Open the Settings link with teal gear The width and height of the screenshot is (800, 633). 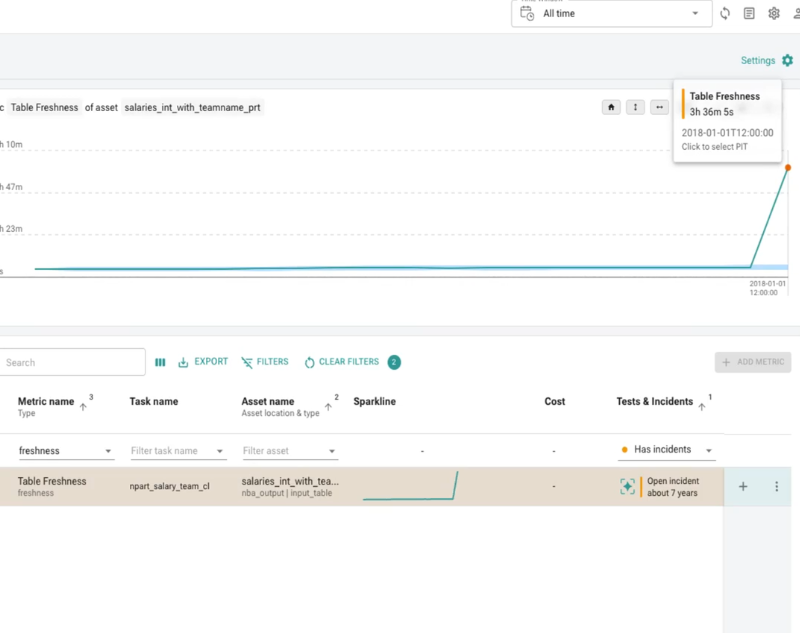click(767, 60)
